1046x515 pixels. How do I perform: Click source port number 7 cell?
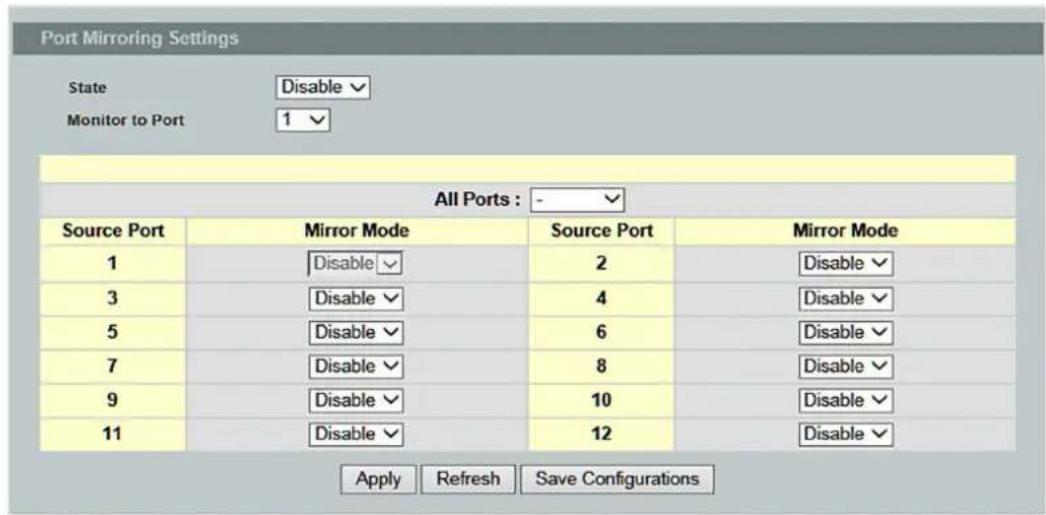pos(113,366)
